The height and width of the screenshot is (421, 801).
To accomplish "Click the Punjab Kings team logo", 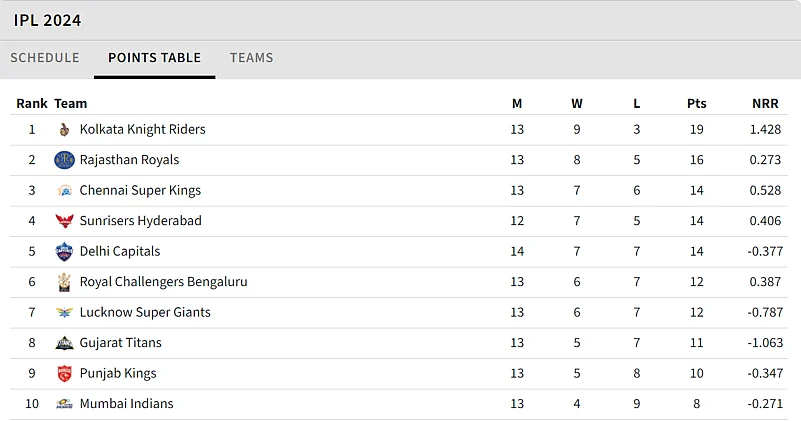I will click(x=64, y=373).
